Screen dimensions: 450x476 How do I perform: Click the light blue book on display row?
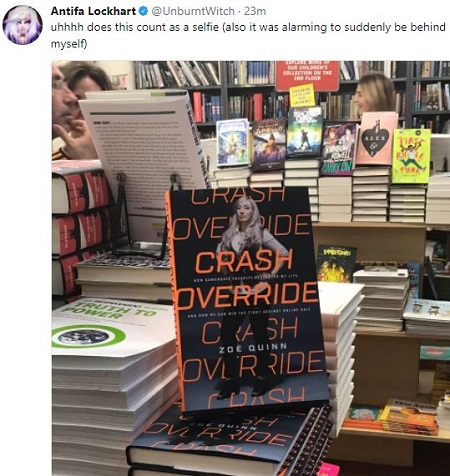[233, 142]
